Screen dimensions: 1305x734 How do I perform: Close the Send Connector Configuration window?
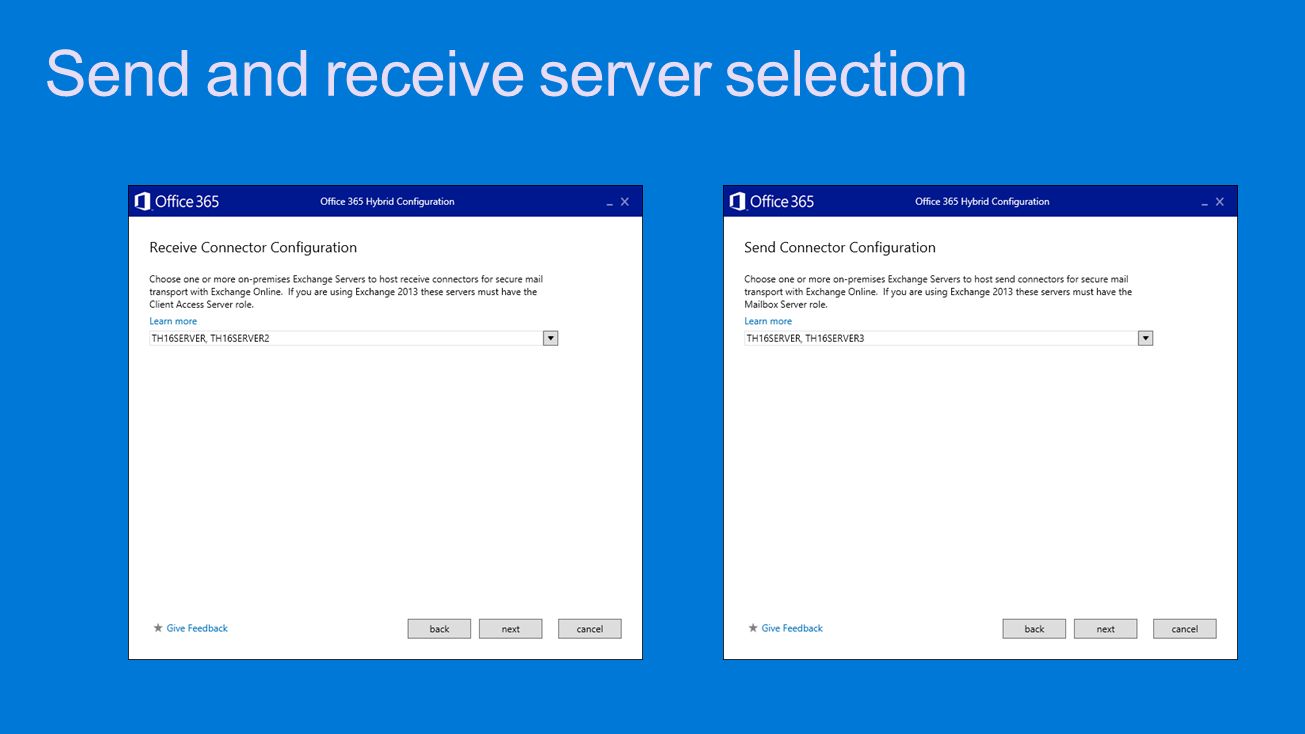(1220, 202)
